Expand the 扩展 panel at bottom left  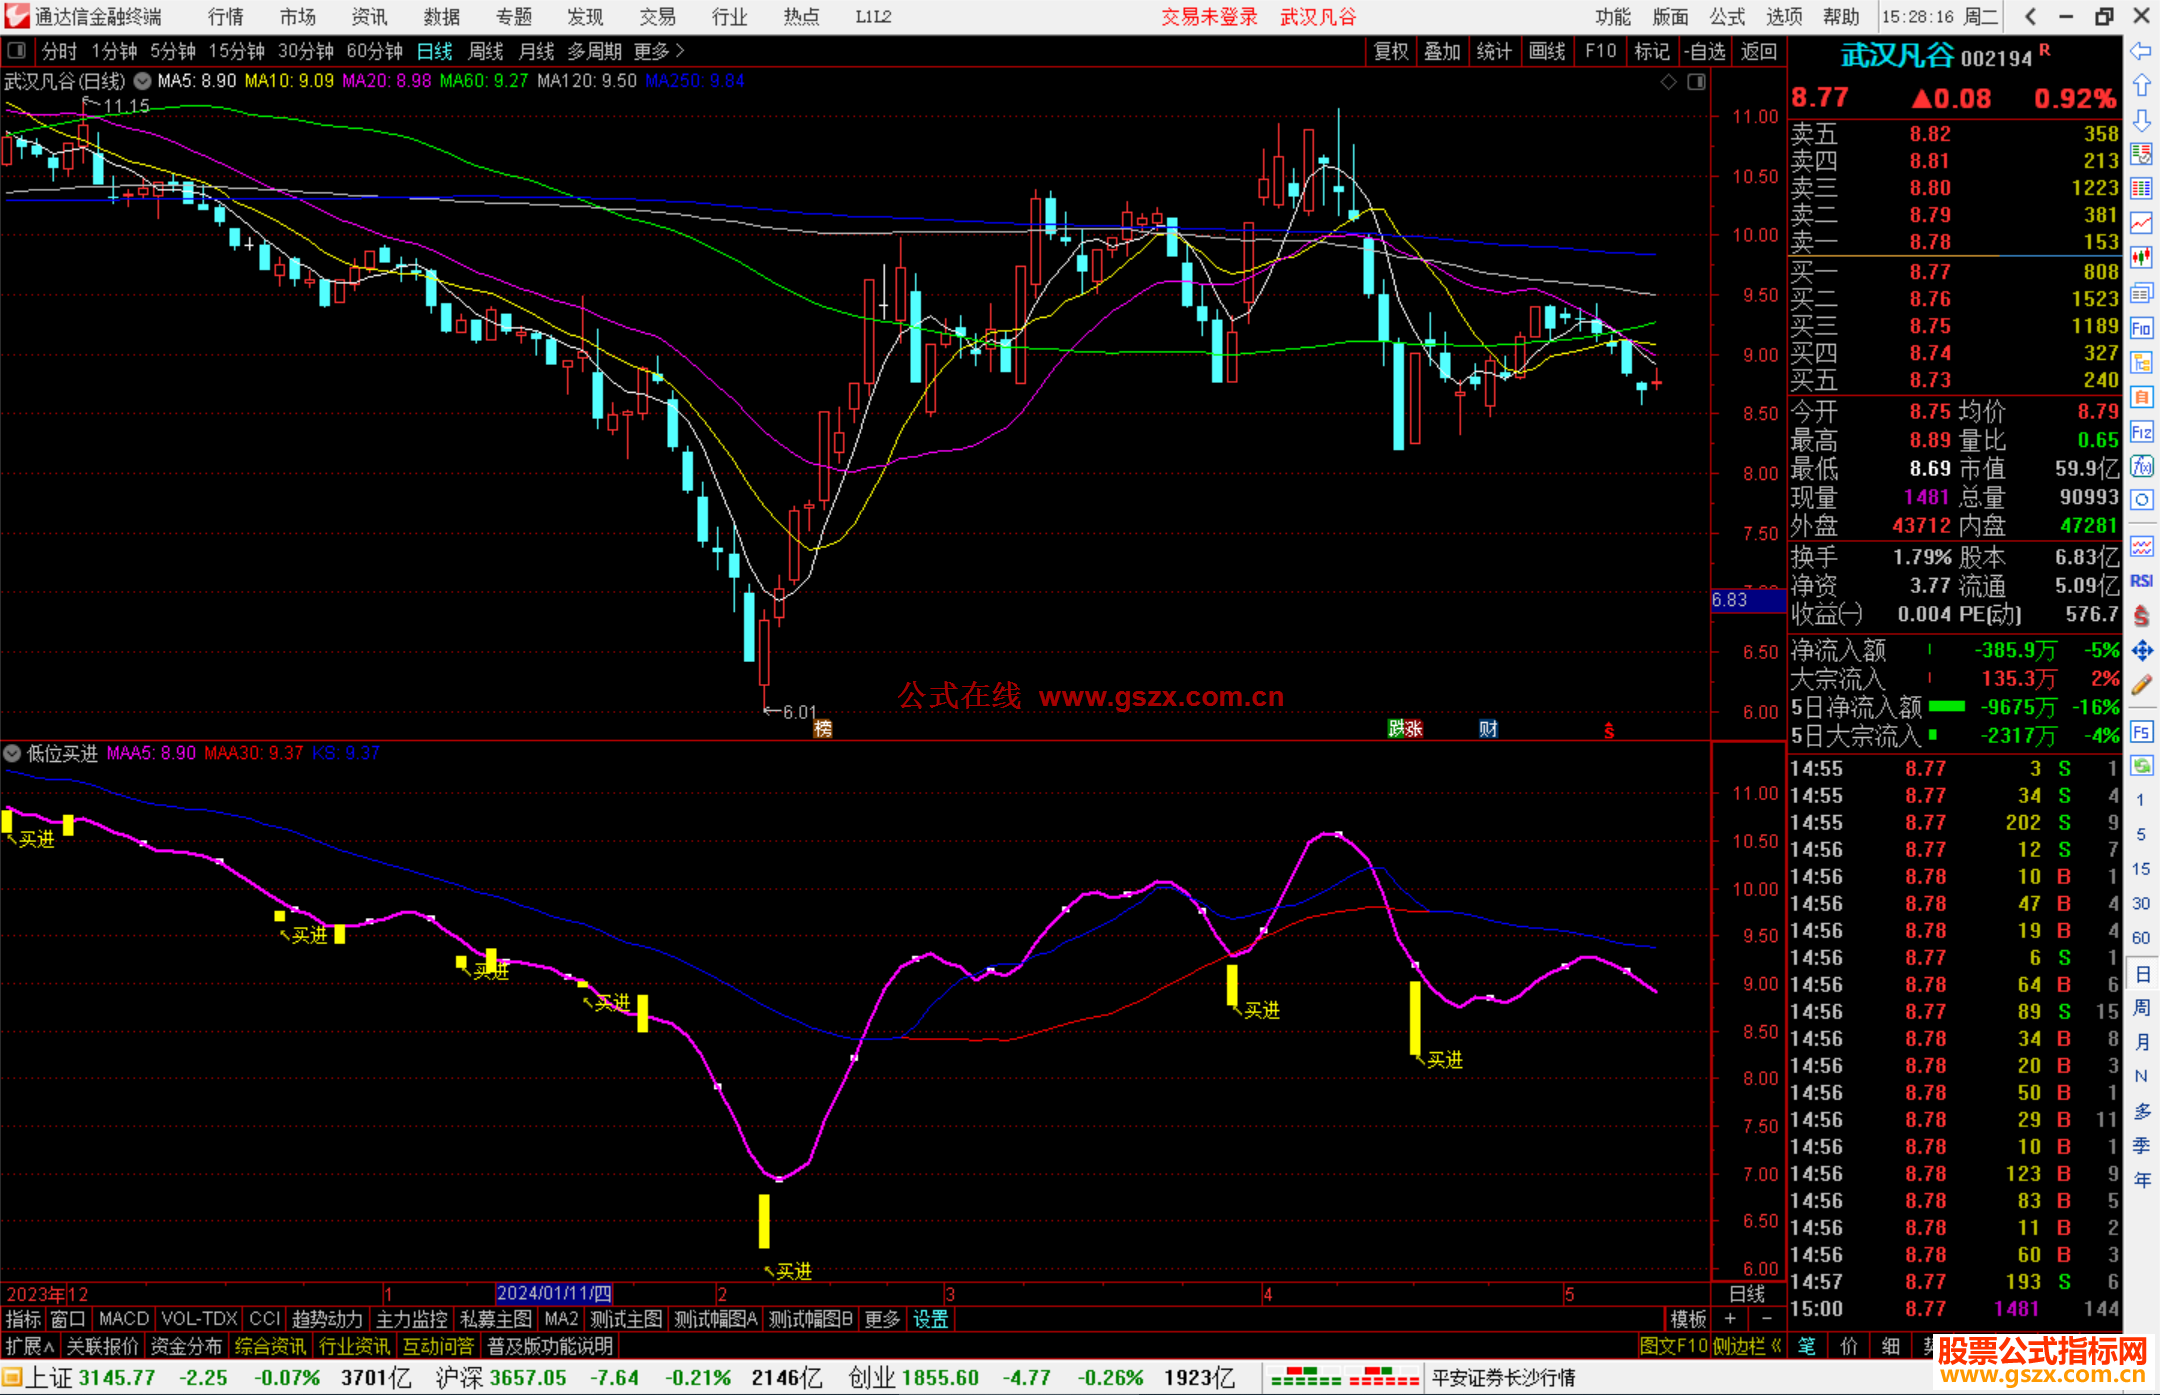point(29,1346)
